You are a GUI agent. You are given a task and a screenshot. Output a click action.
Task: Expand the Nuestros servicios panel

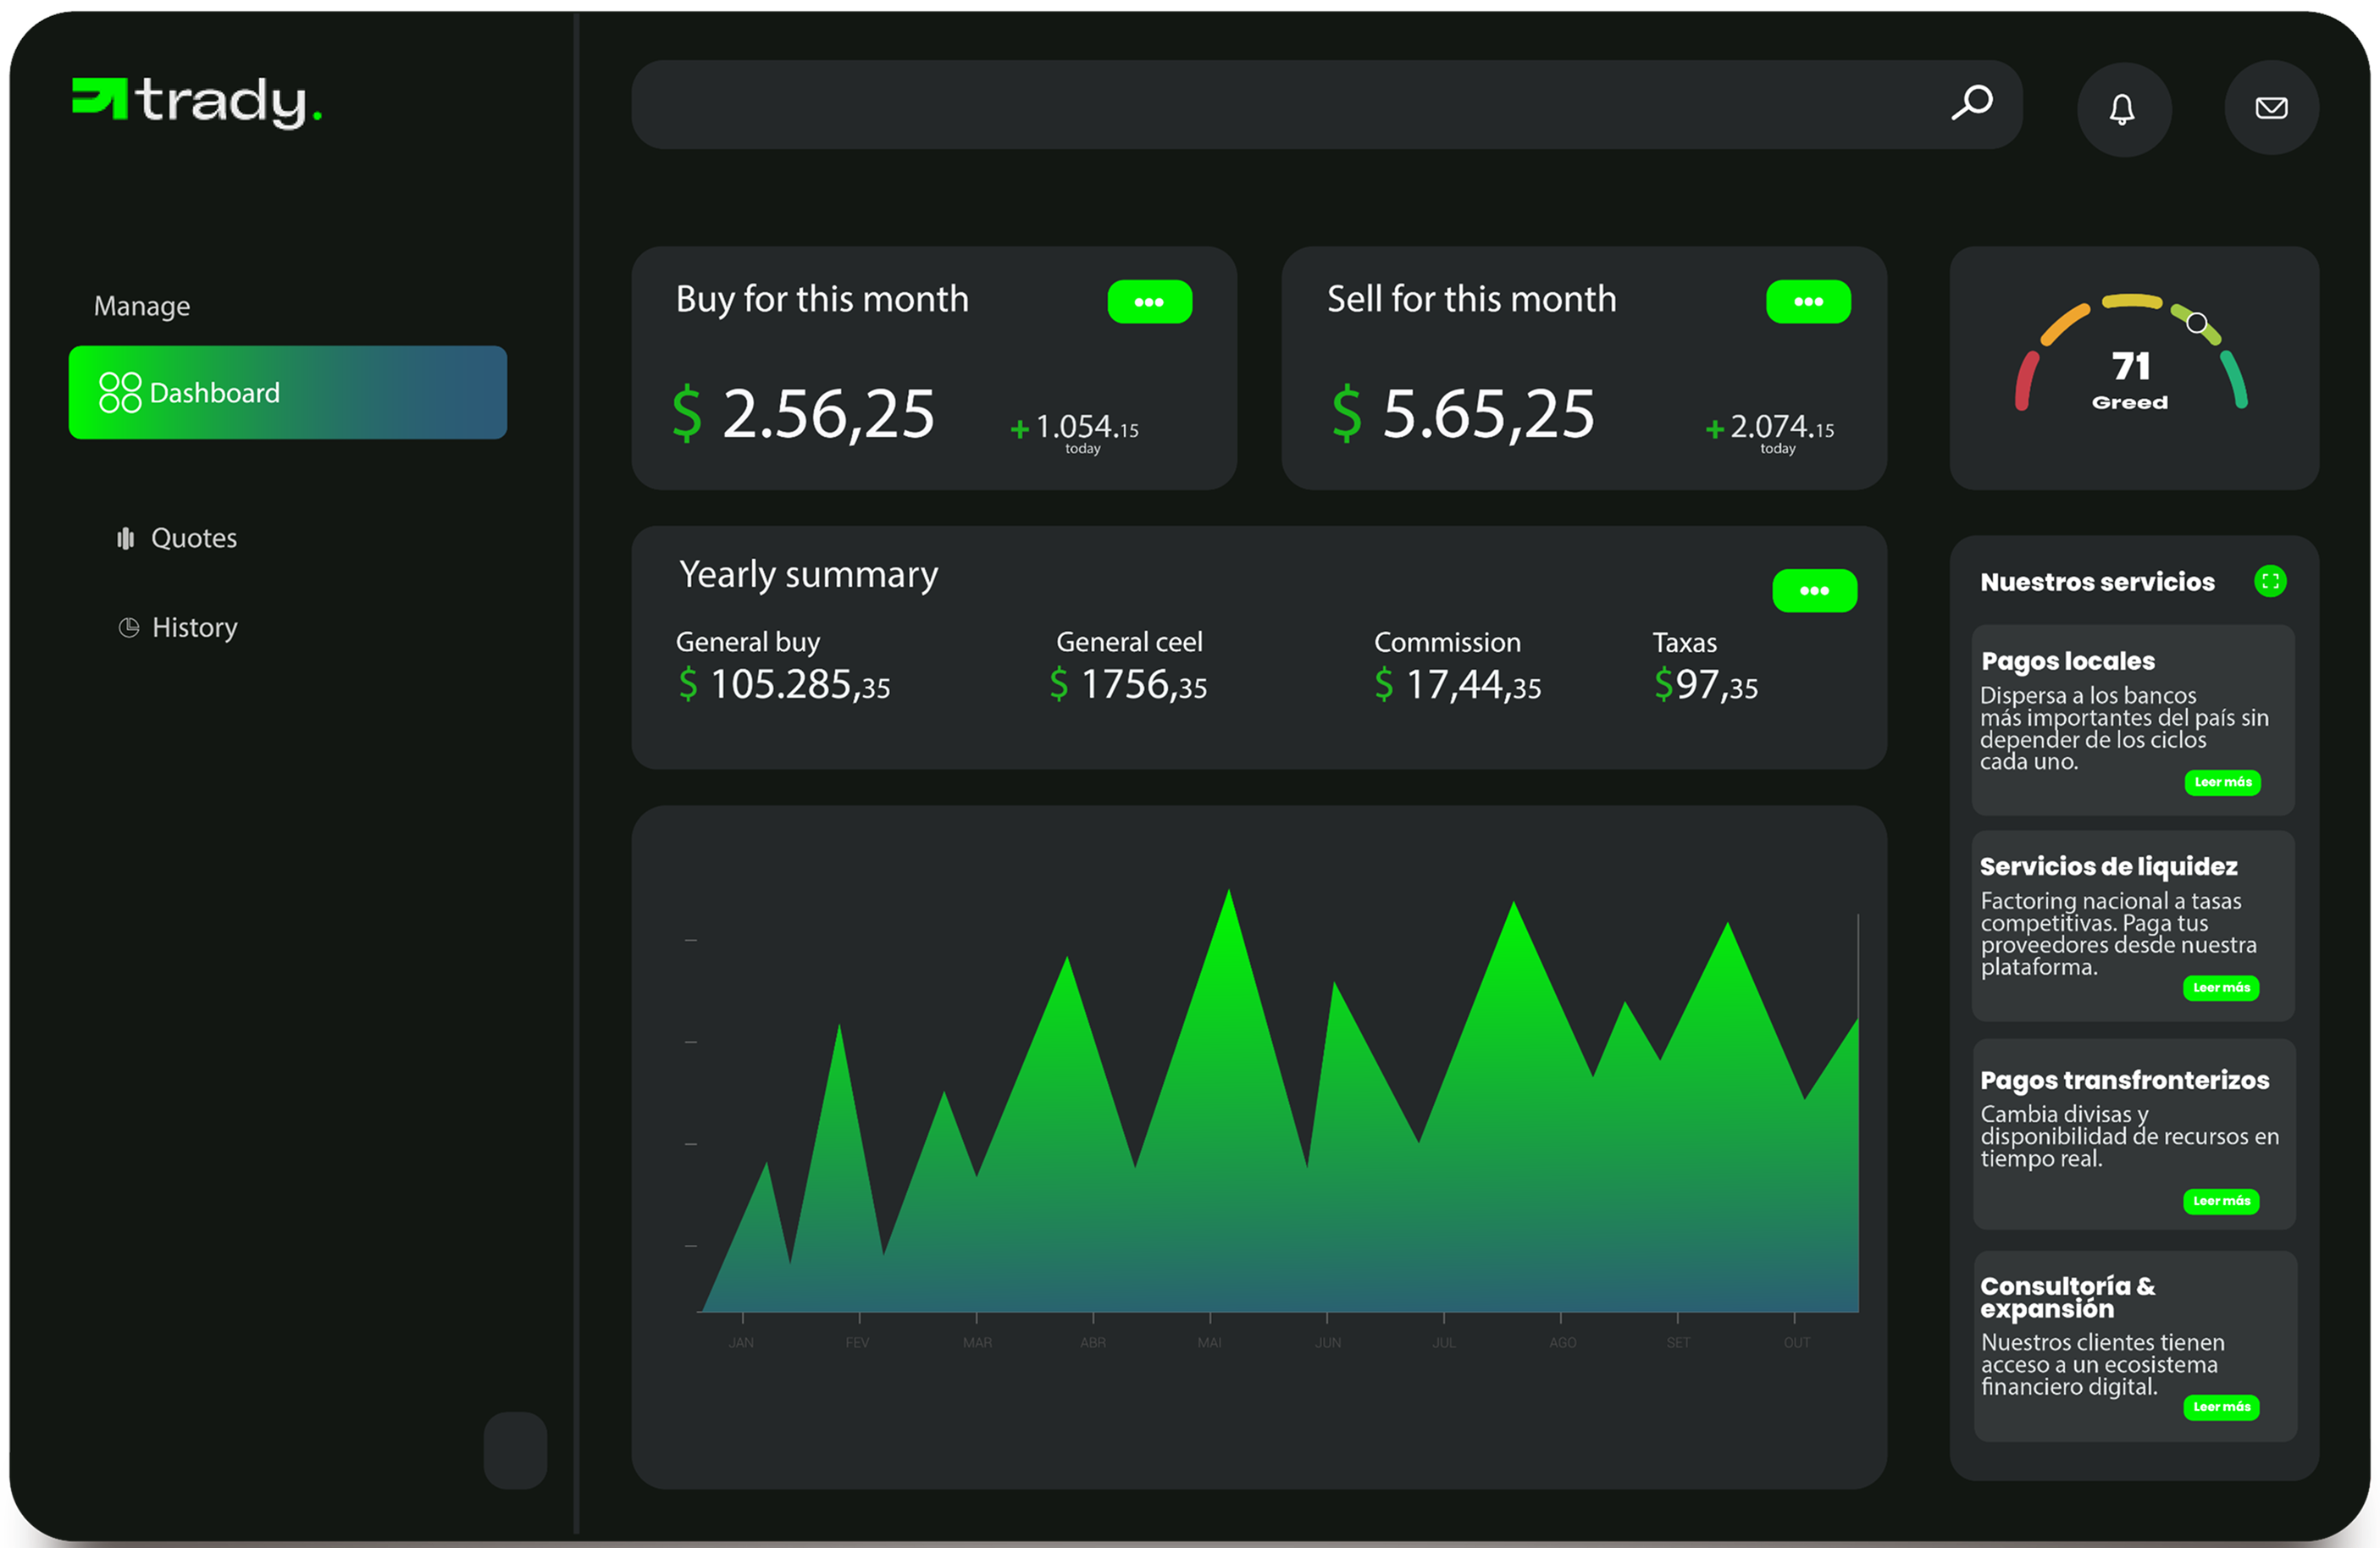pos(2270,580)
